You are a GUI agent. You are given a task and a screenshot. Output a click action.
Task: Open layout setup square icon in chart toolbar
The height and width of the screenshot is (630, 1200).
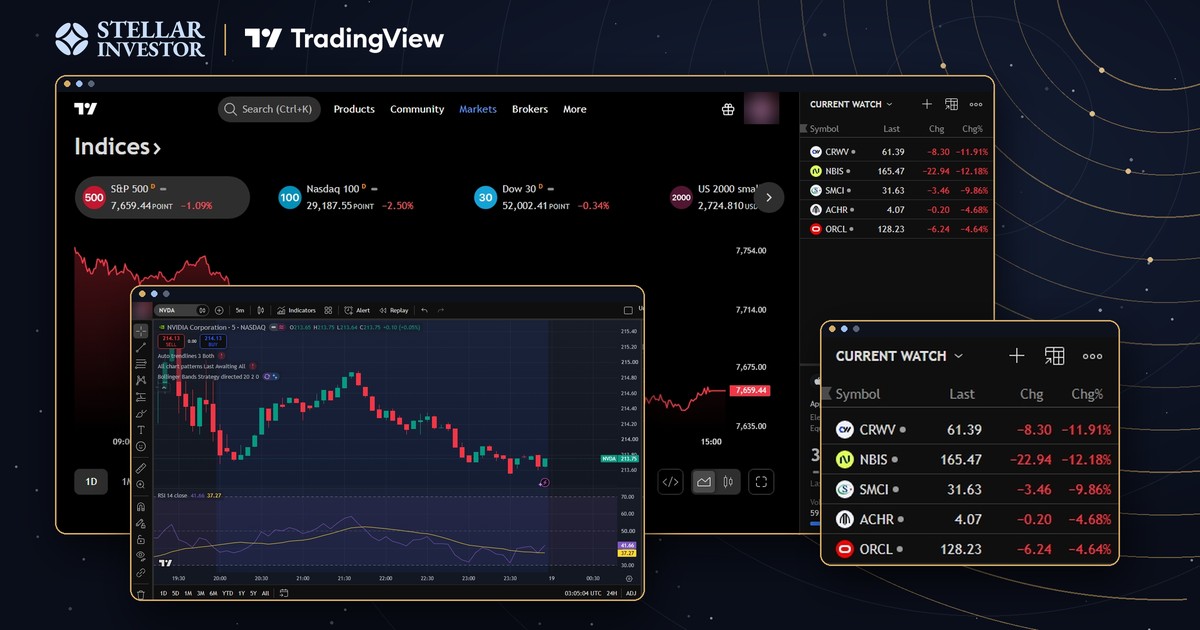tap(628, 310)
